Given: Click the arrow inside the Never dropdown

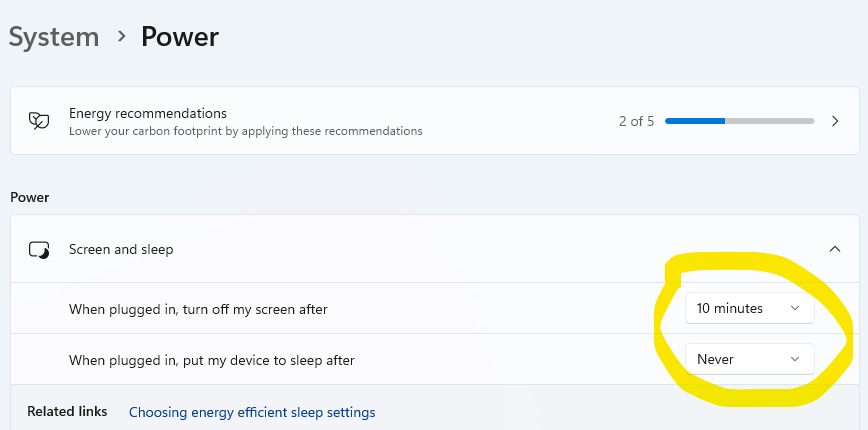Looking at the screenshot, I should 795,359.
